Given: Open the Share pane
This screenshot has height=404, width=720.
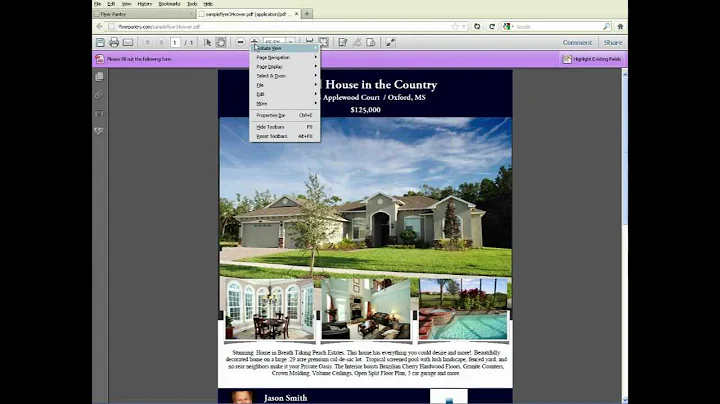Looking at the screenshot, I should 613,42.
